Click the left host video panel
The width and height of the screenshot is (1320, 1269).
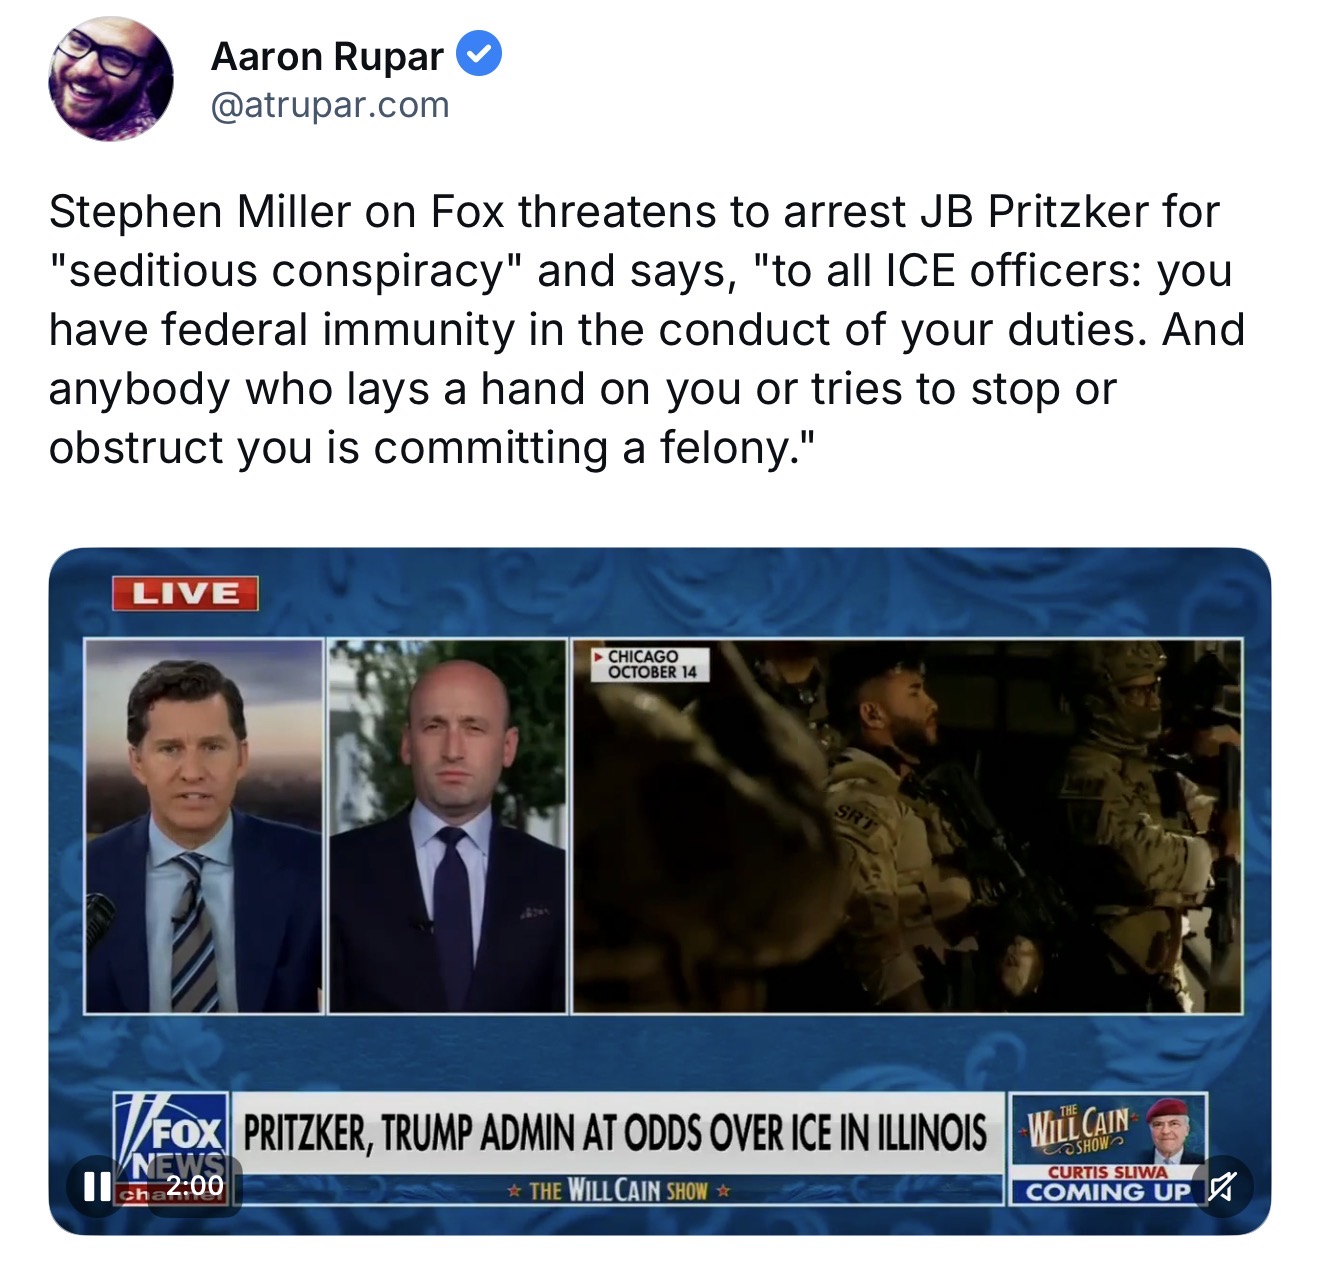(x=205, y=826)
